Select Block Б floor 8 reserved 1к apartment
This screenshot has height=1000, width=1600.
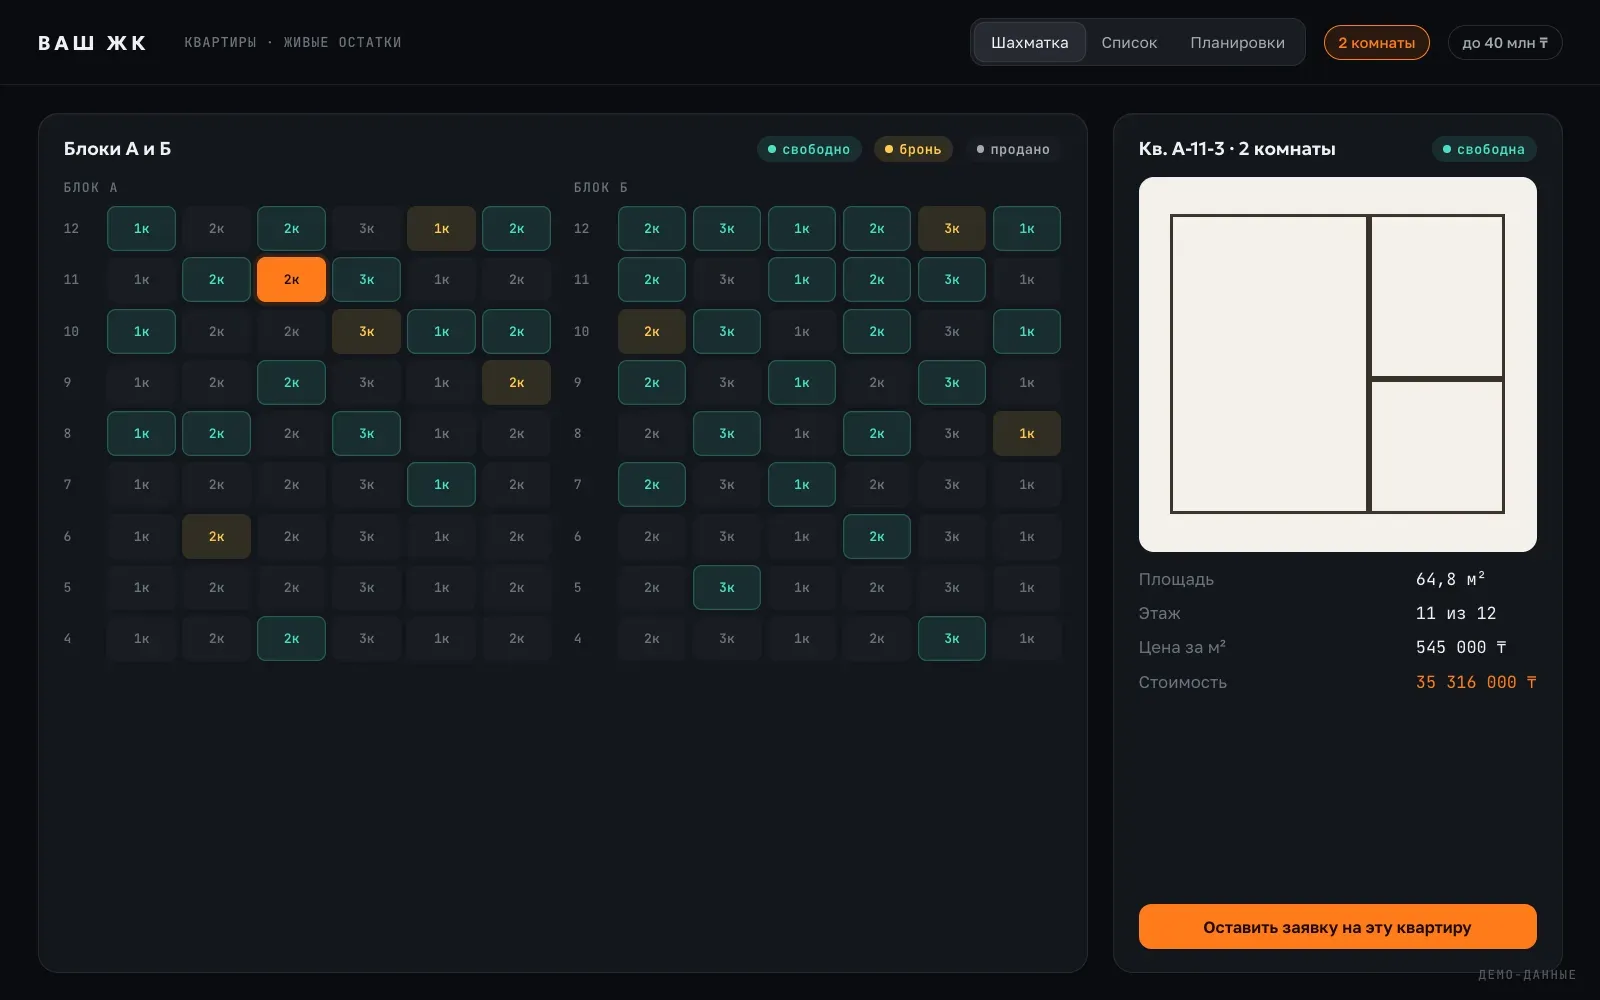pos(1026,433)
